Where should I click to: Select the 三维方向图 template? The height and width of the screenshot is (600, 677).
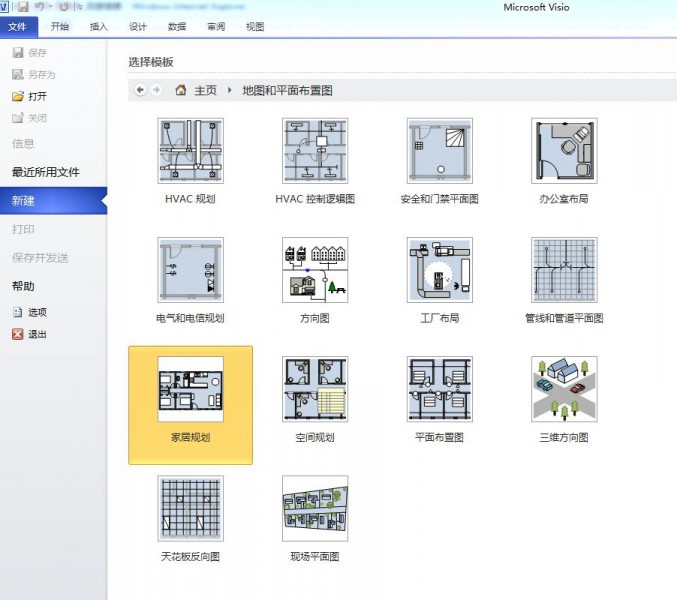(x=564, y=389)
